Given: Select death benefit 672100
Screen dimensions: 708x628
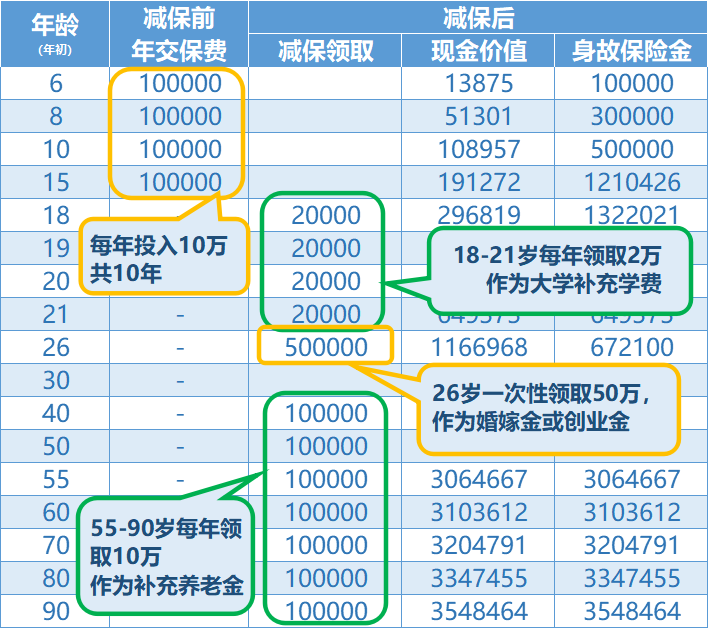Looking at the screenshot, I should click(x=632, y=347).
